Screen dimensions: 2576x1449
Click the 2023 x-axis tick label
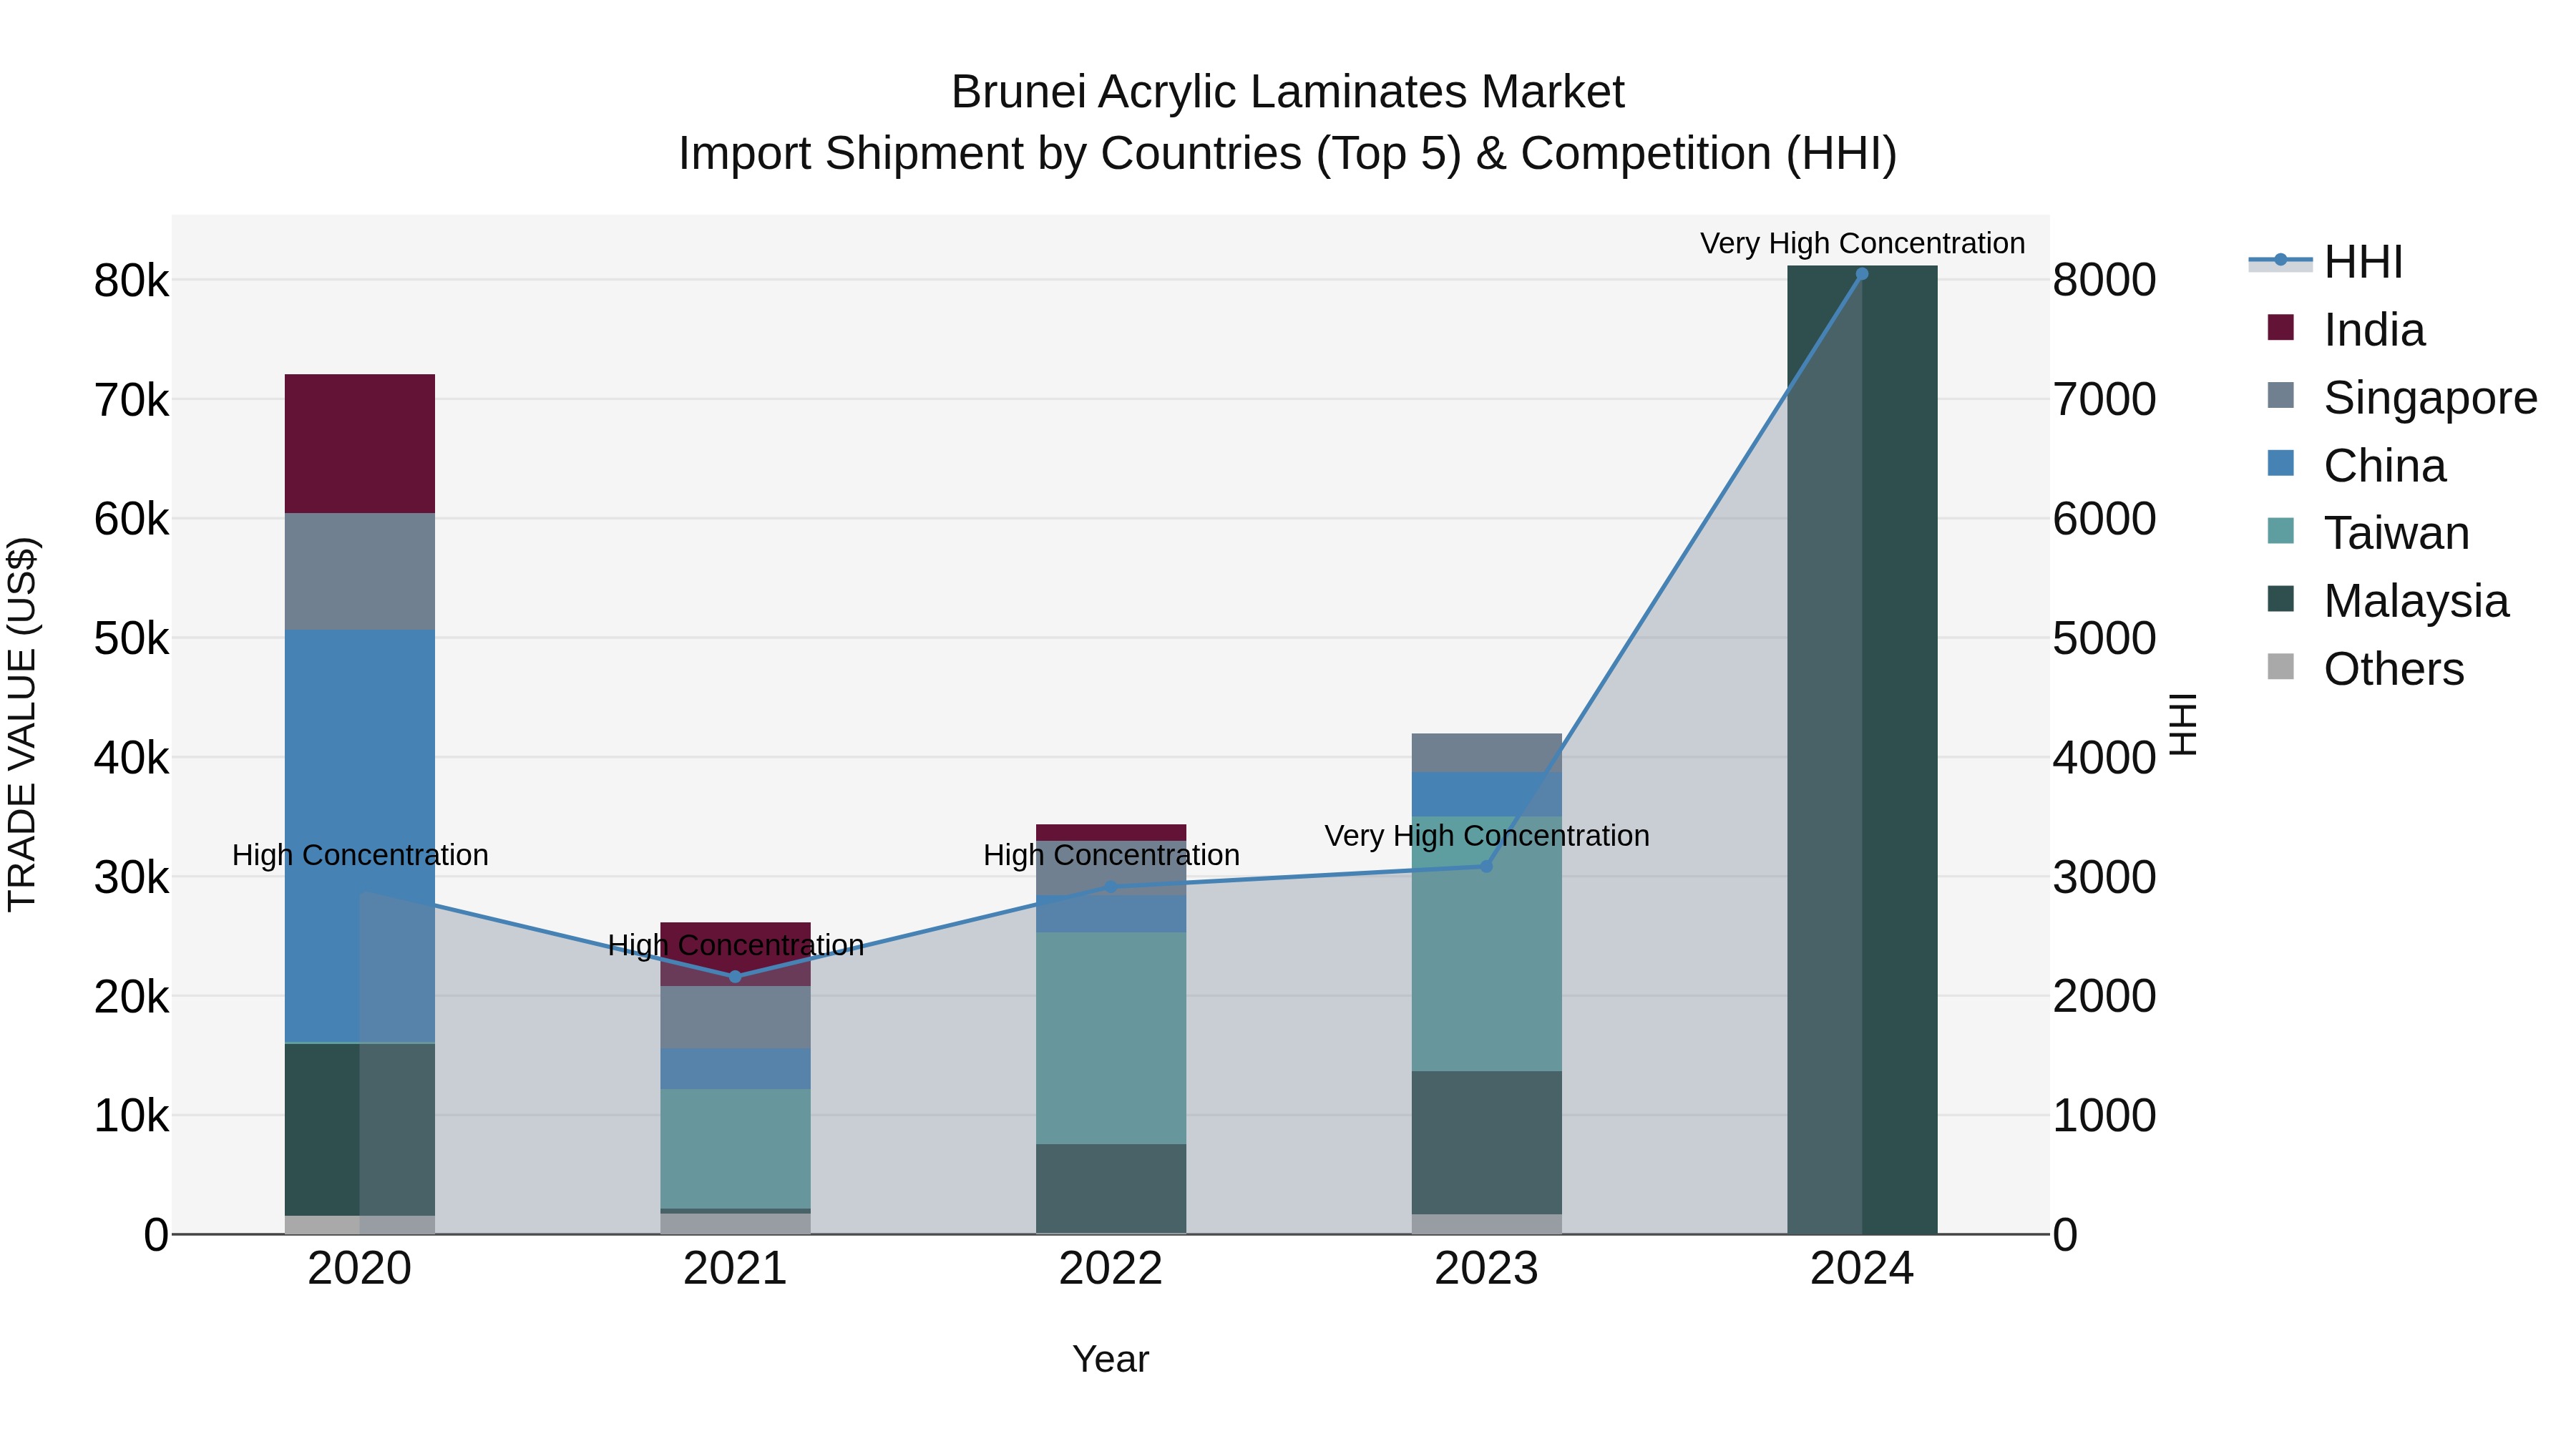1486,1269
